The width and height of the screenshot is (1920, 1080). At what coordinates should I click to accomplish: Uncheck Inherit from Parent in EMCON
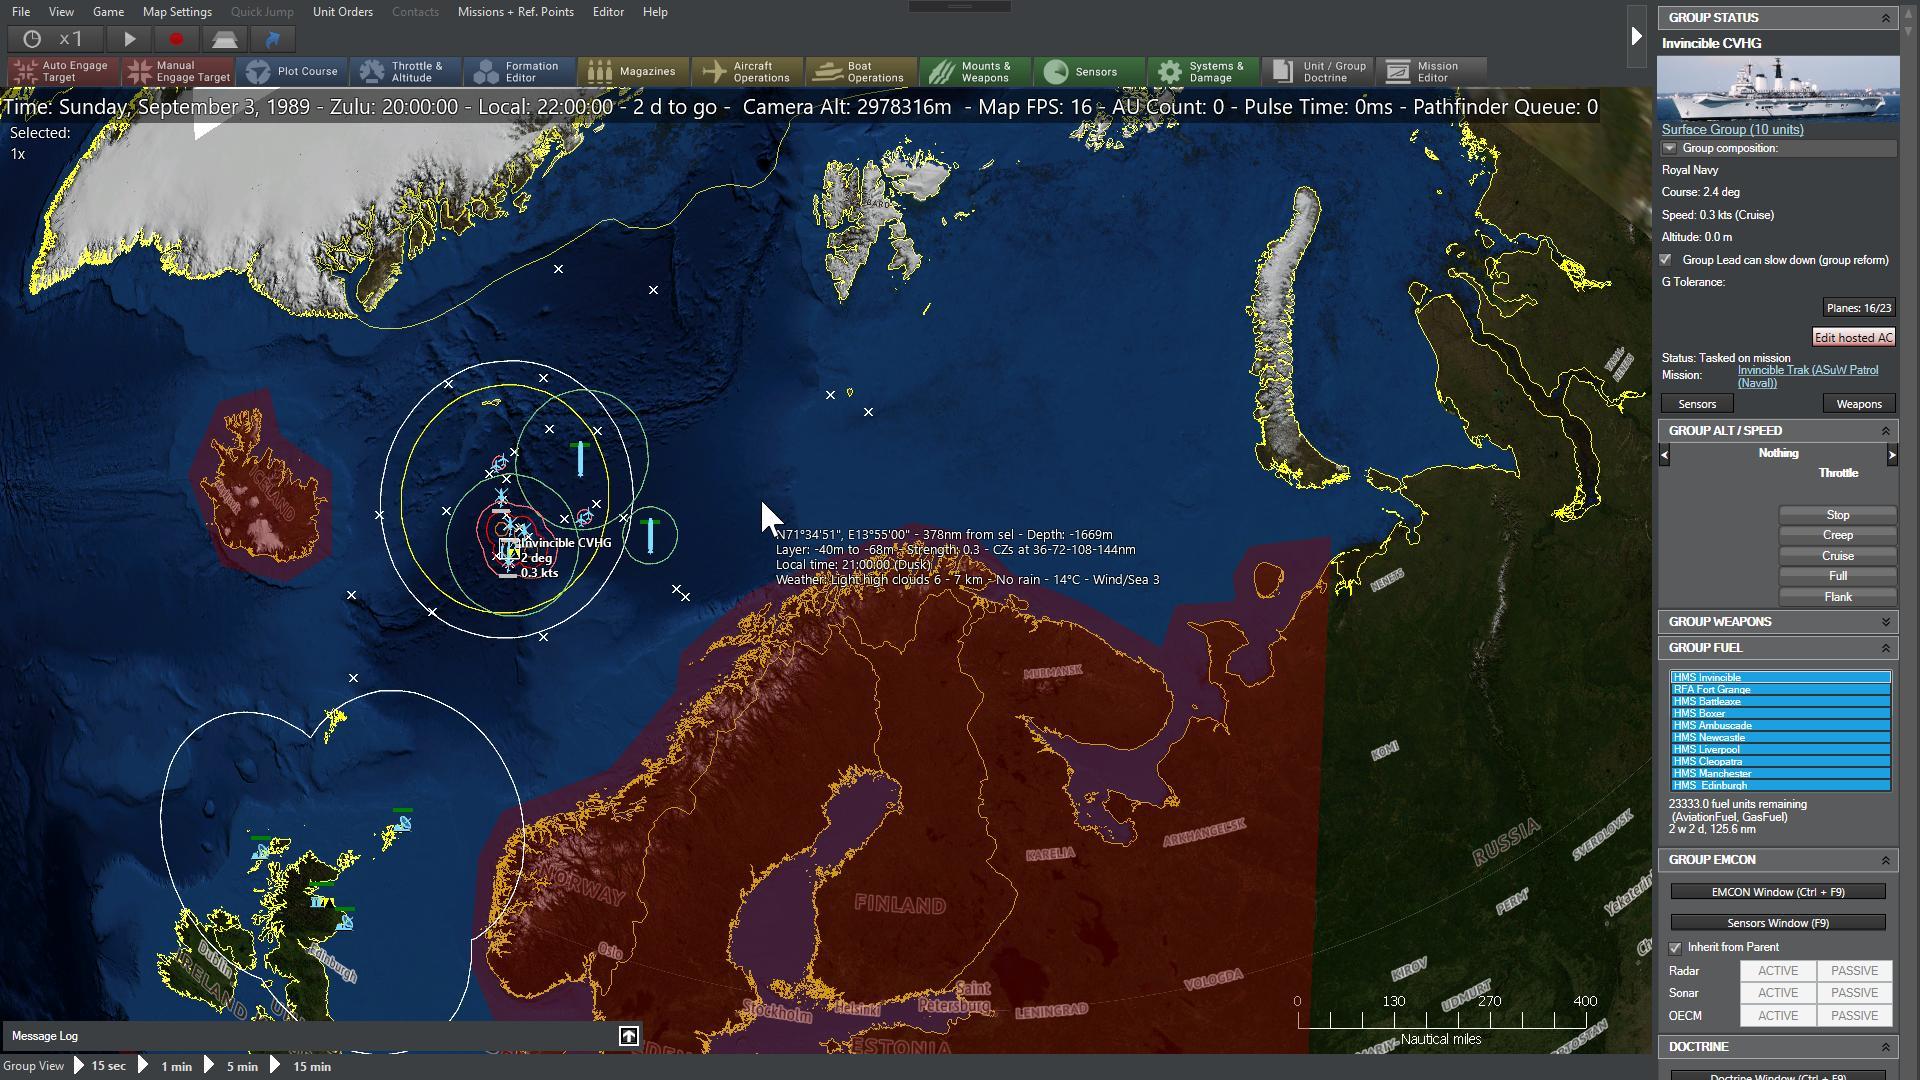[x=1675, y=947]
